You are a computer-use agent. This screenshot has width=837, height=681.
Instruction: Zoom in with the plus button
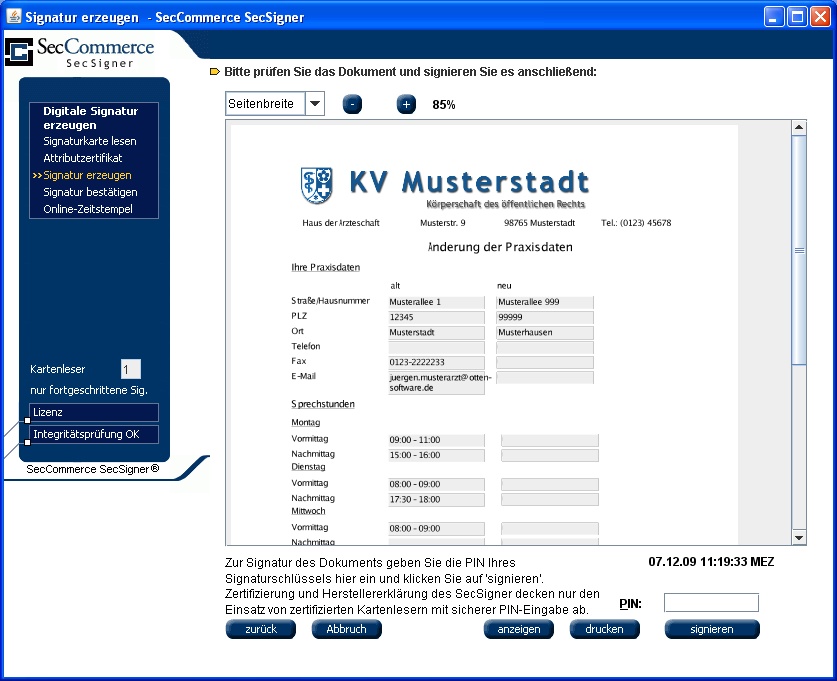point(406,104)
